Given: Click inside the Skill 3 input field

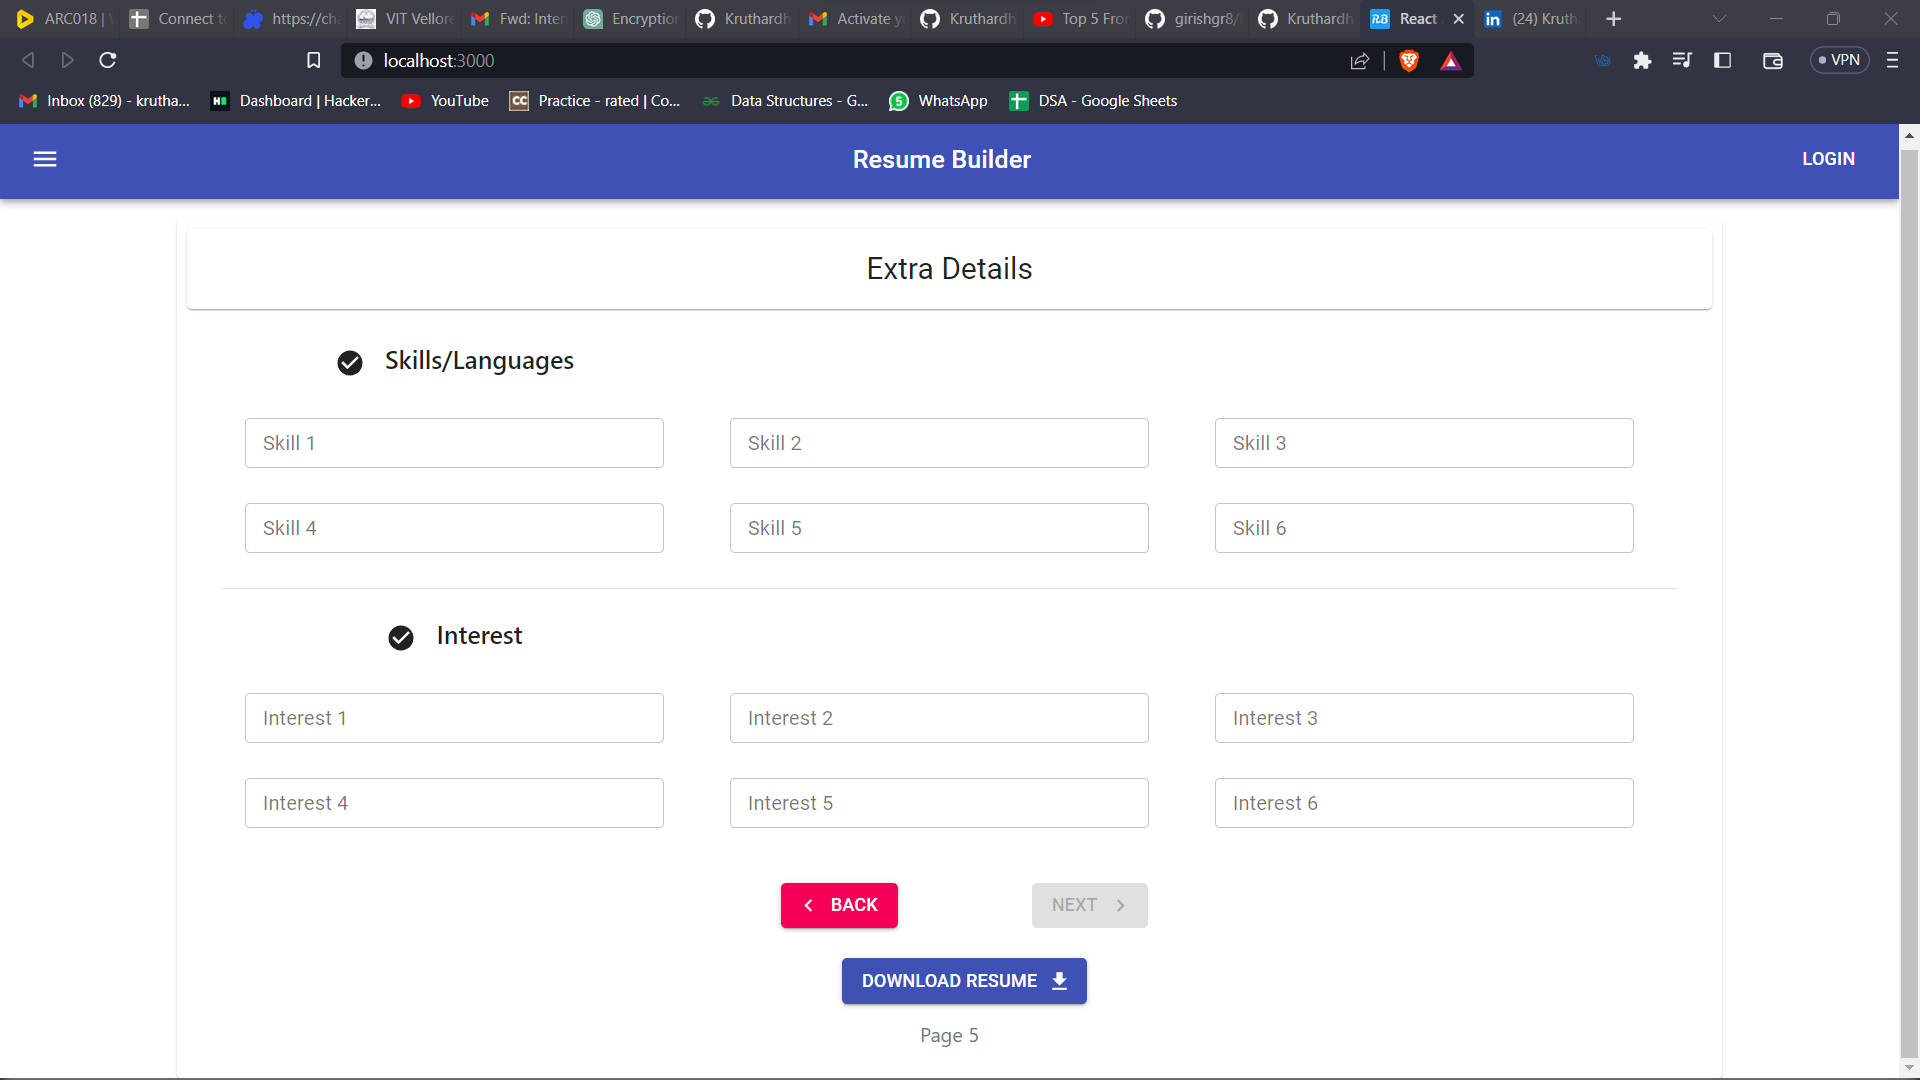Looking at the screenshot, I should [1423, 443].
